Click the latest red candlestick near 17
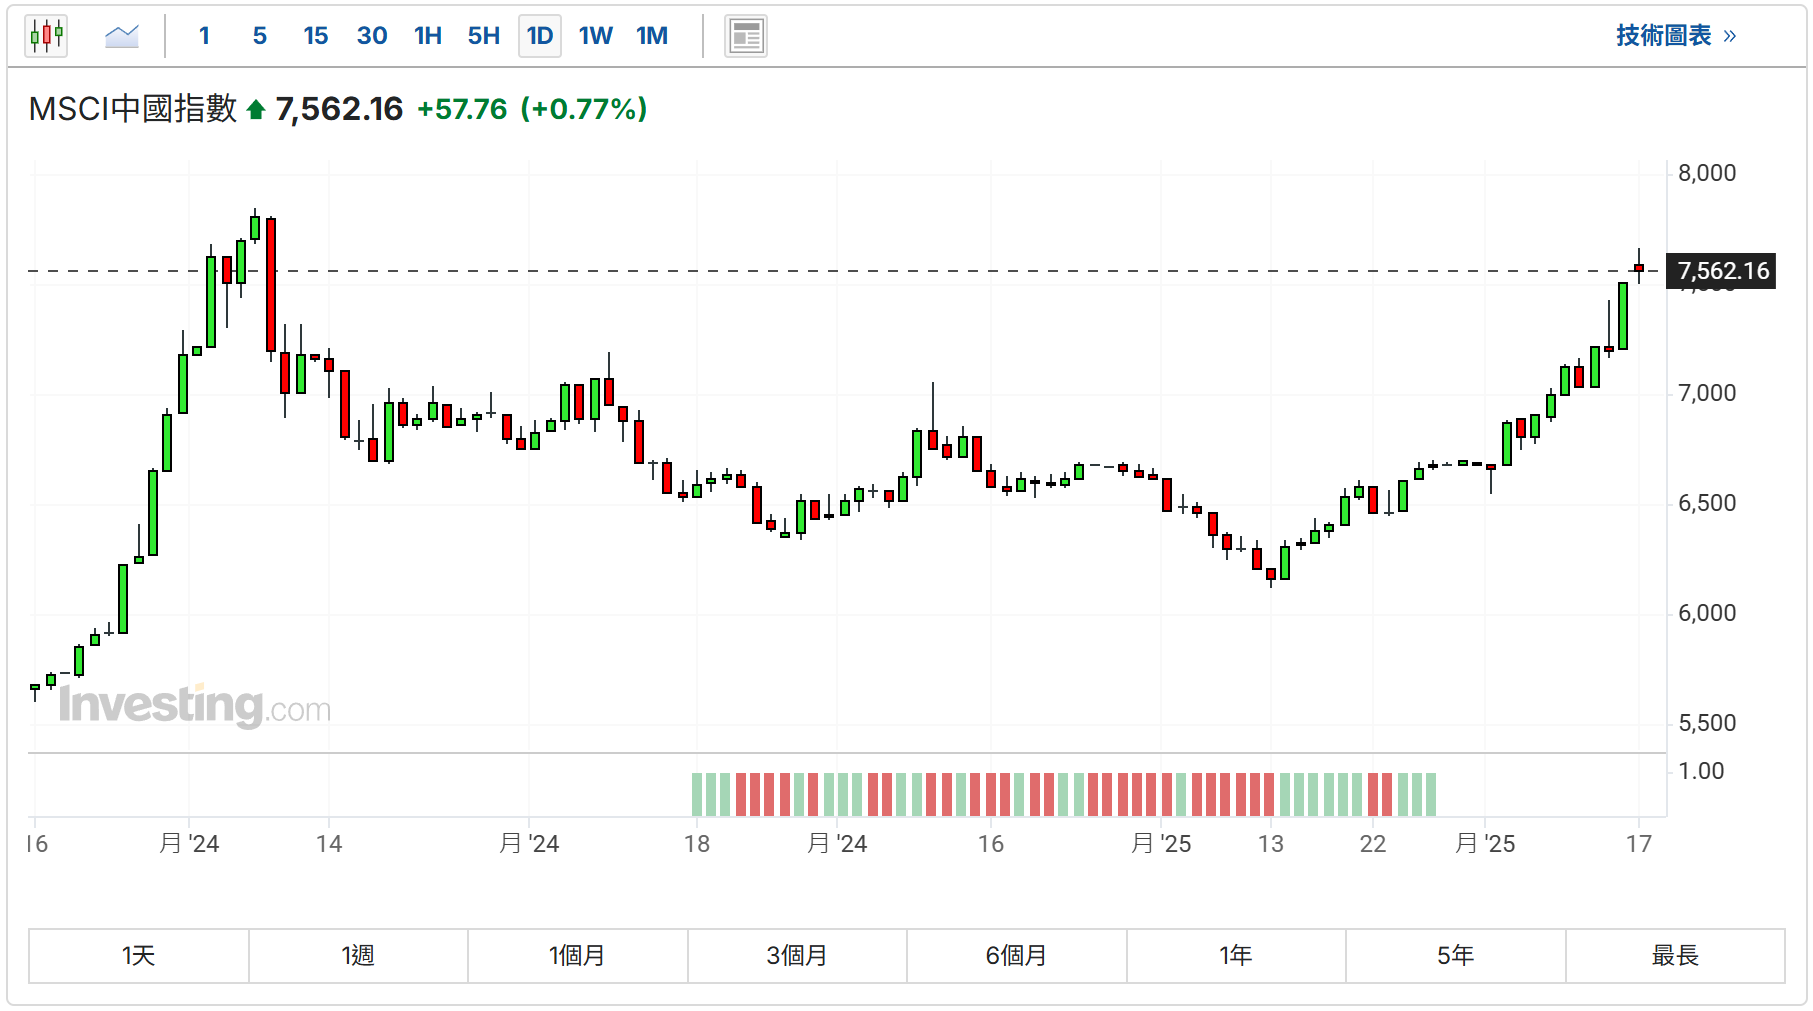This screenshot has width=1813, height=1011. tap(1639, 268)
